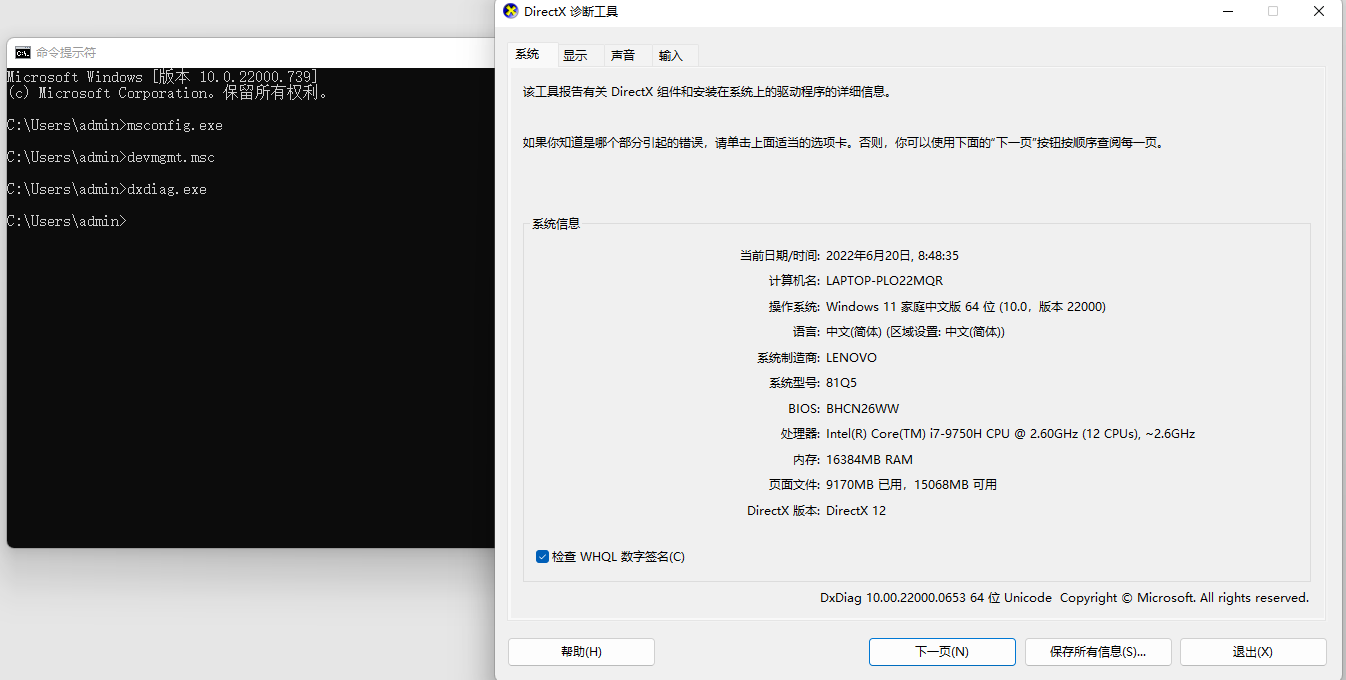Screen dimensions: 1346x680
Task: Toggle the 检查 WHQL 数字签名 checkbox
Action: coord(542,556)
